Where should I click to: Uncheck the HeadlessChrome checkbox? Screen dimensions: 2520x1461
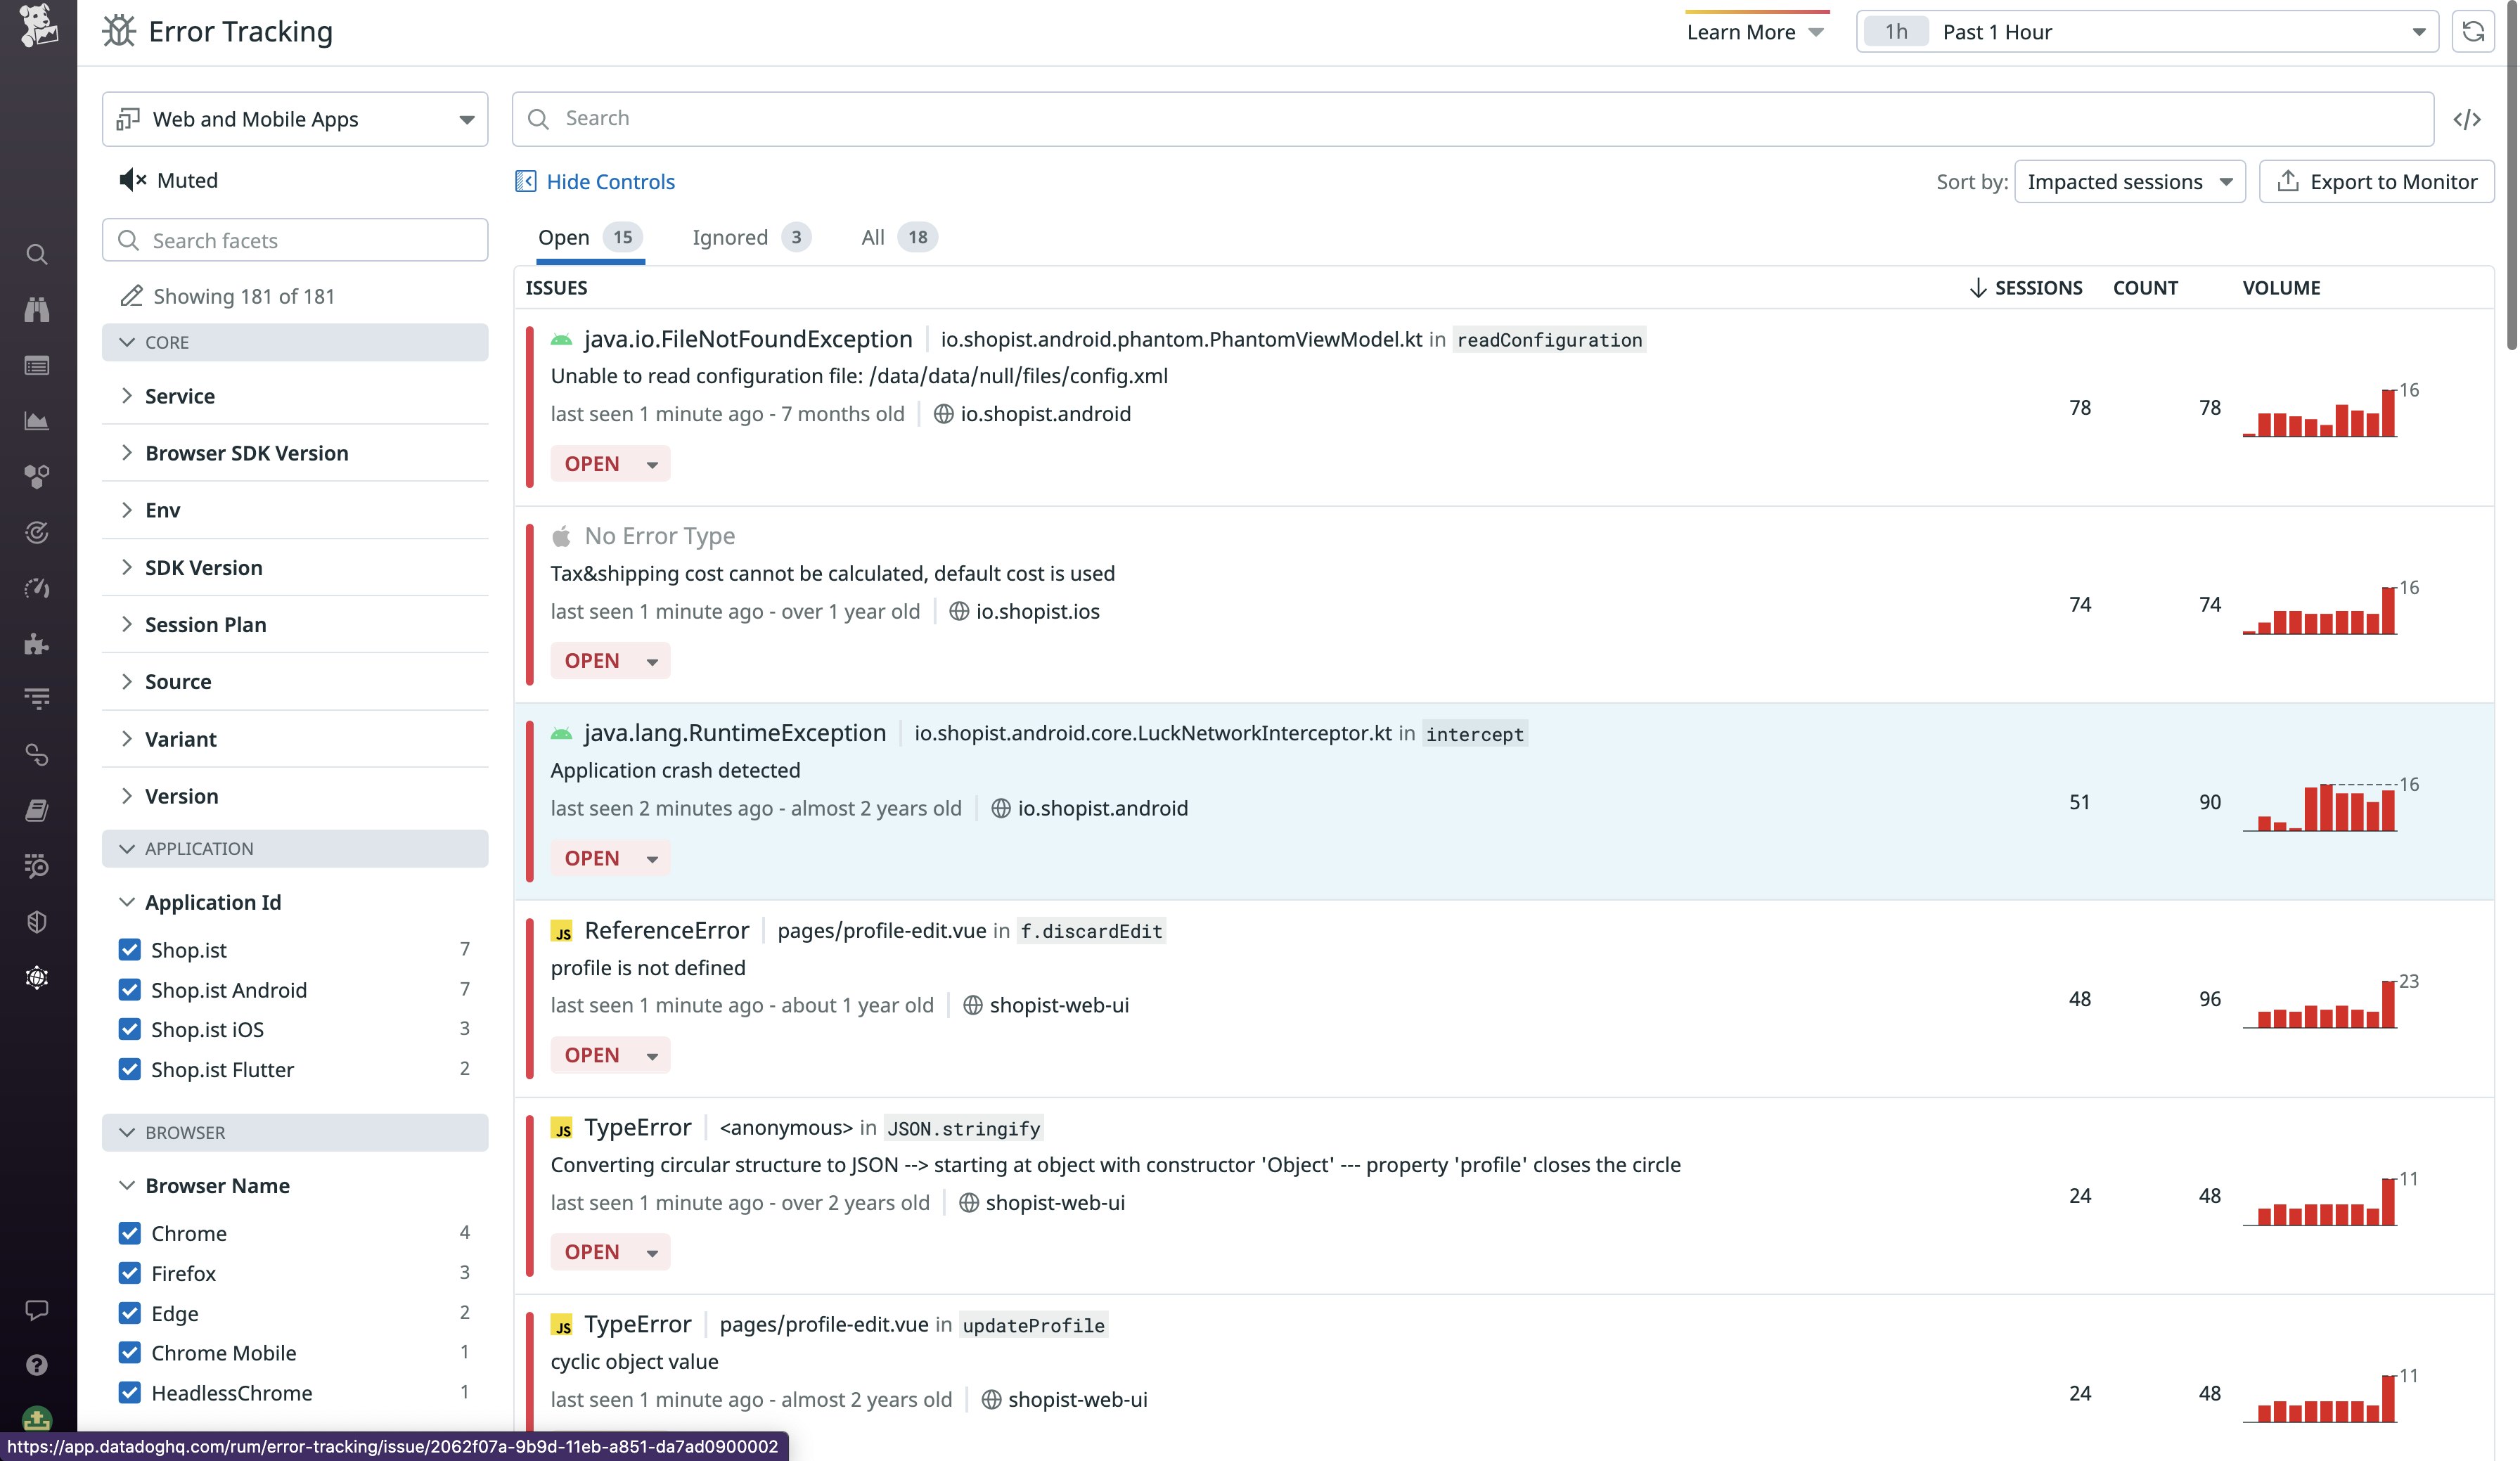coord(130,1392)
